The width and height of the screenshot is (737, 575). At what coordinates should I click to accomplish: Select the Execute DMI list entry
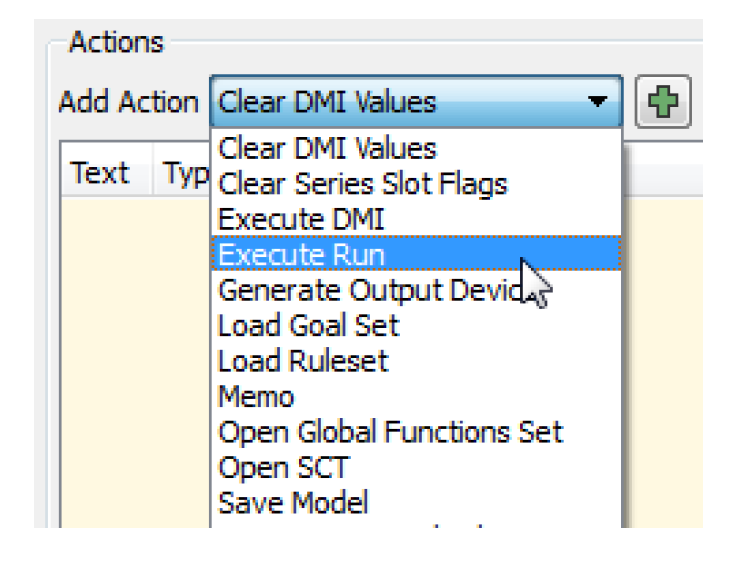point(300,220)
